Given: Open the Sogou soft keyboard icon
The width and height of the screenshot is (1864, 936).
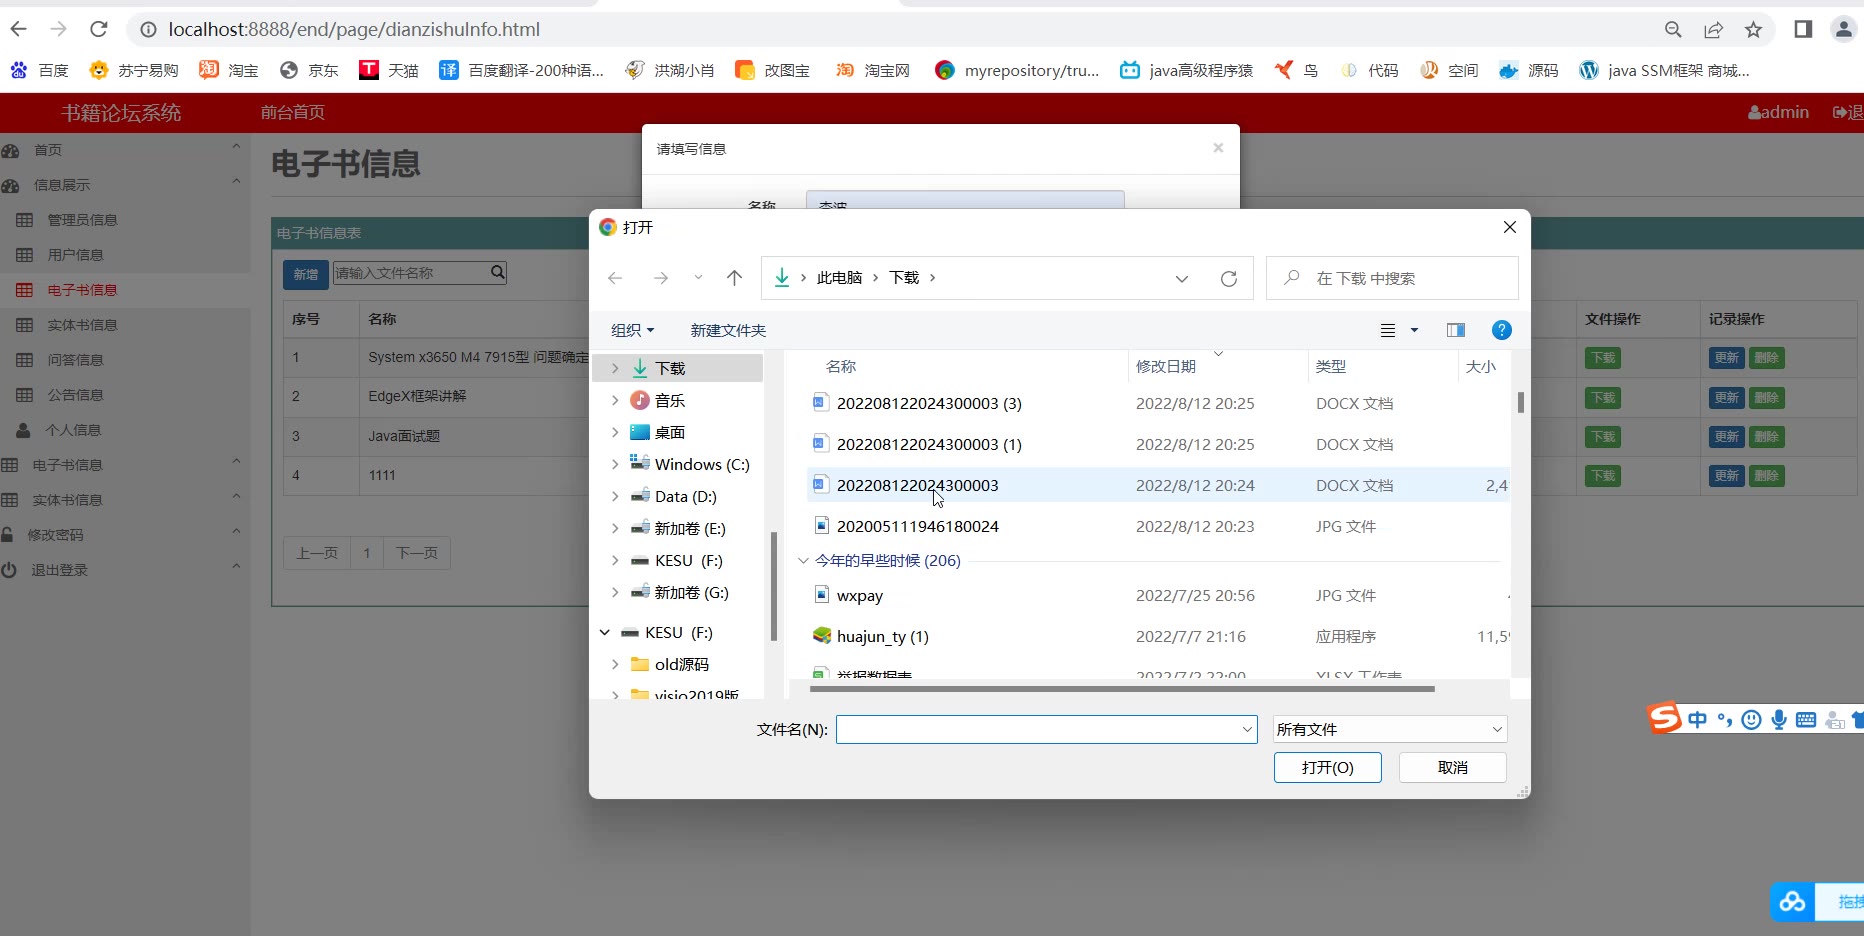Looking at the screenshot, I should pos(1806,720).
